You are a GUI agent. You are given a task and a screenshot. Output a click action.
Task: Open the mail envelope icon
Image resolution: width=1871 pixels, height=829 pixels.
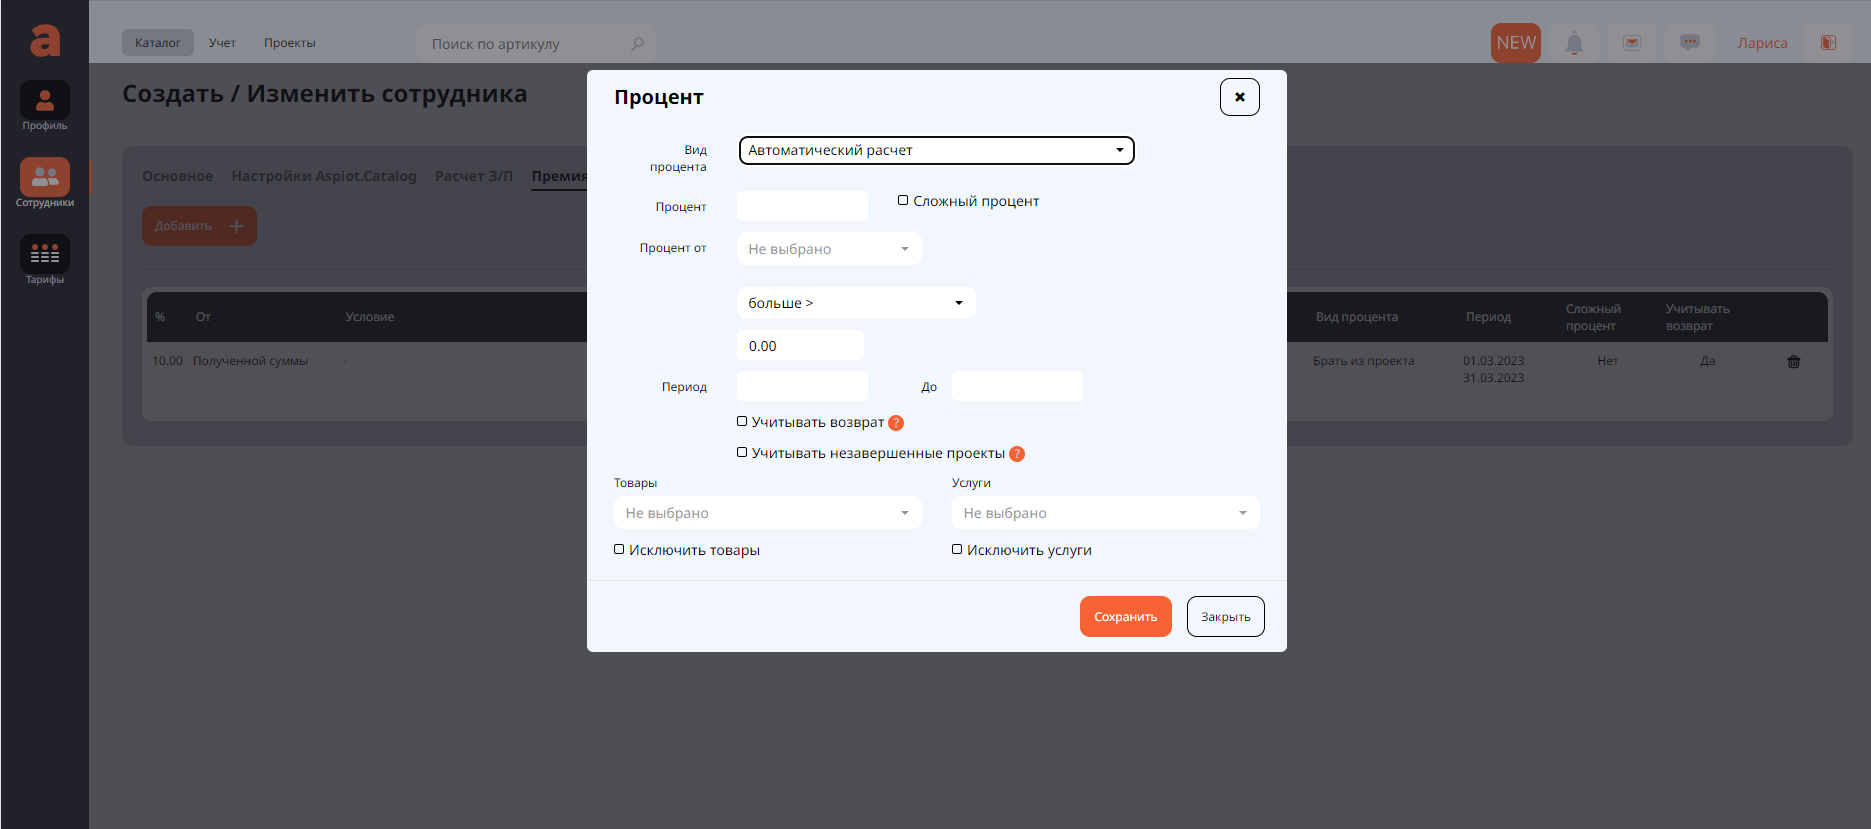pos(1632,43)
